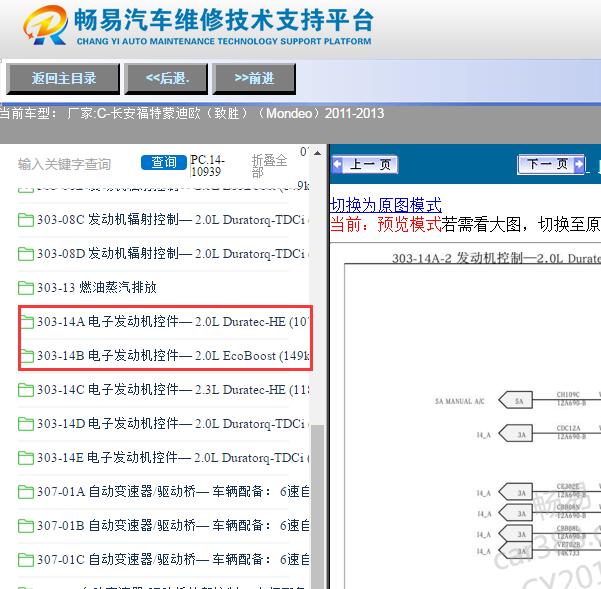This screenshot has height=589, width=601.
Task: Open the 切换为原图模式 link
Action: [x=386, y=205]
